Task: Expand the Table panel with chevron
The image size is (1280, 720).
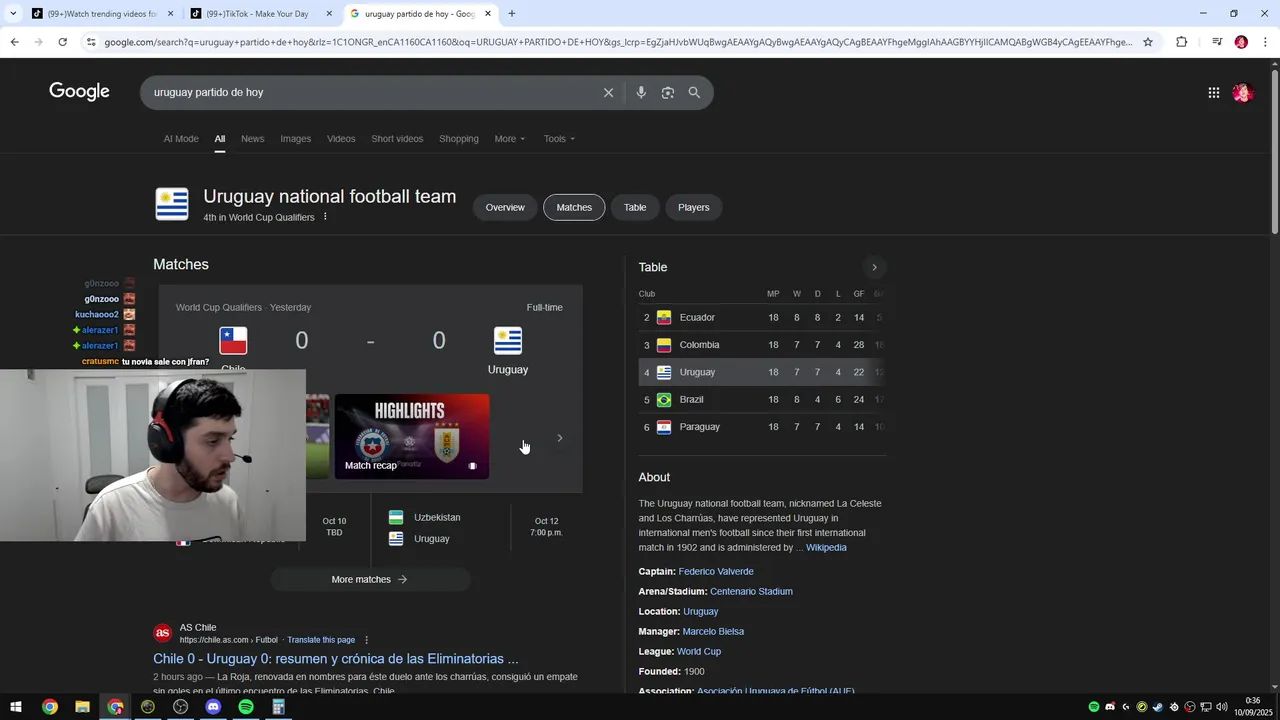Action: pos(874,267)
